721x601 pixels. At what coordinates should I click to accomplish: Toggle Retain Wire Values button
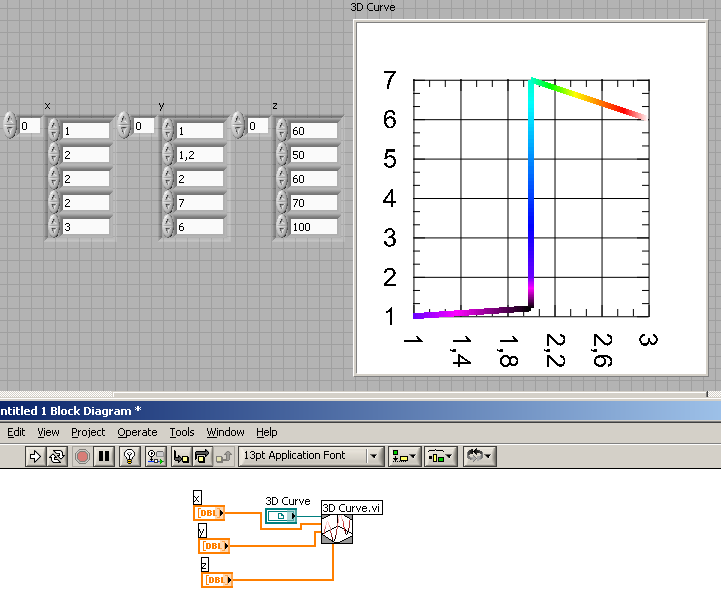pos(155,456)
